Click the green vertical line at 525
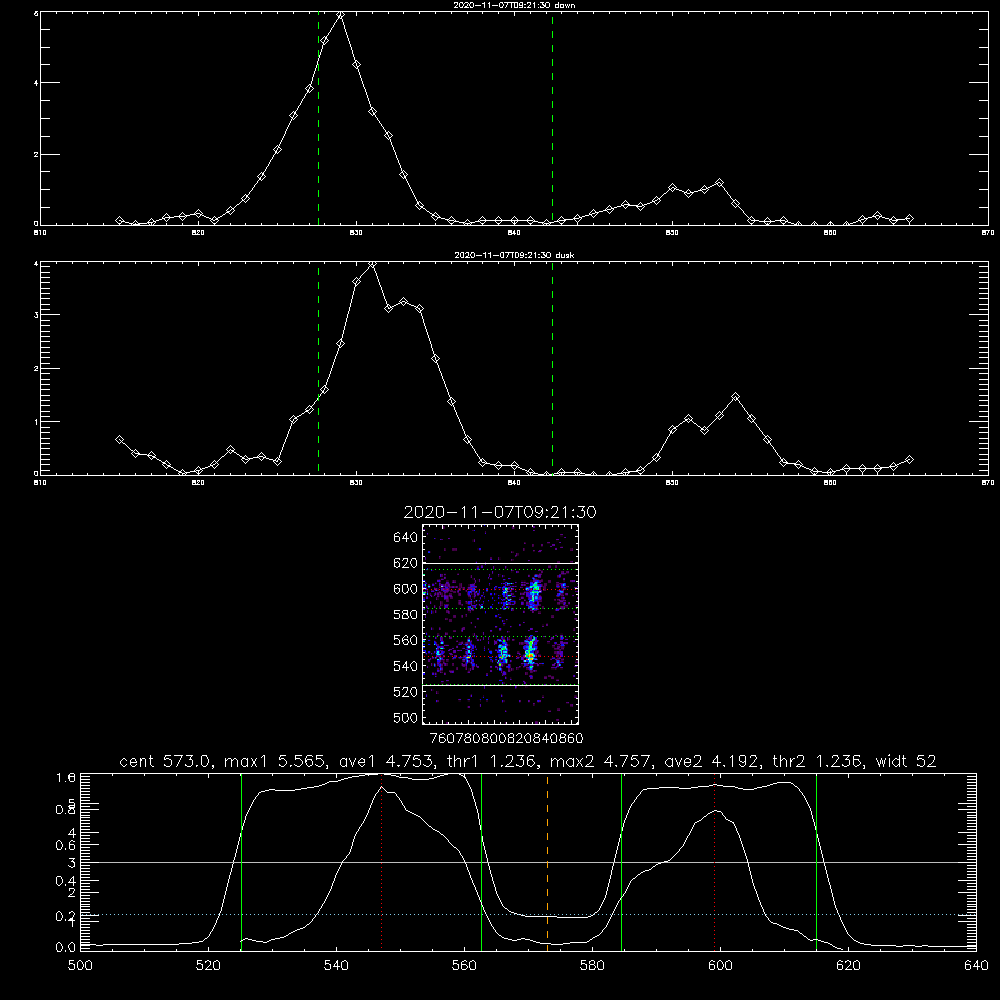The image size is (1000, 1000). (x=241, y=861)
